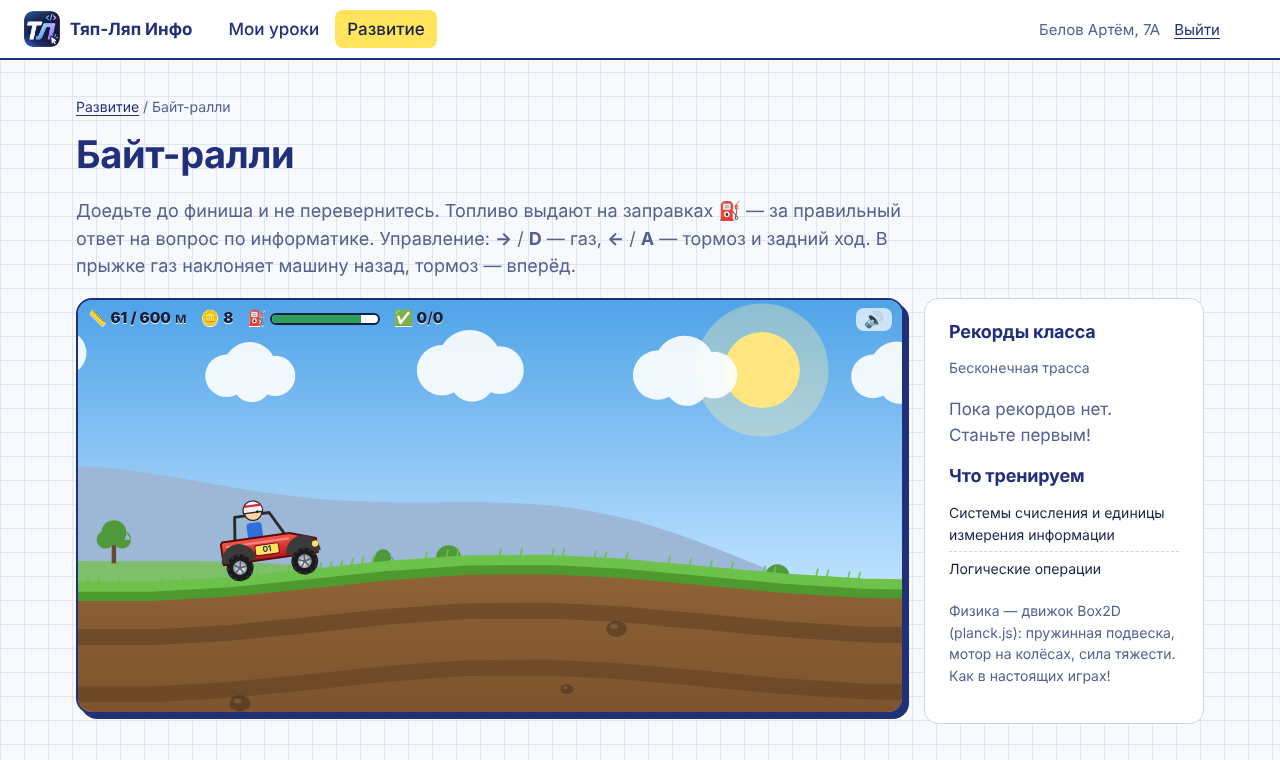
Task: Click the Box2D physics description text
Action: [1062, 643]
